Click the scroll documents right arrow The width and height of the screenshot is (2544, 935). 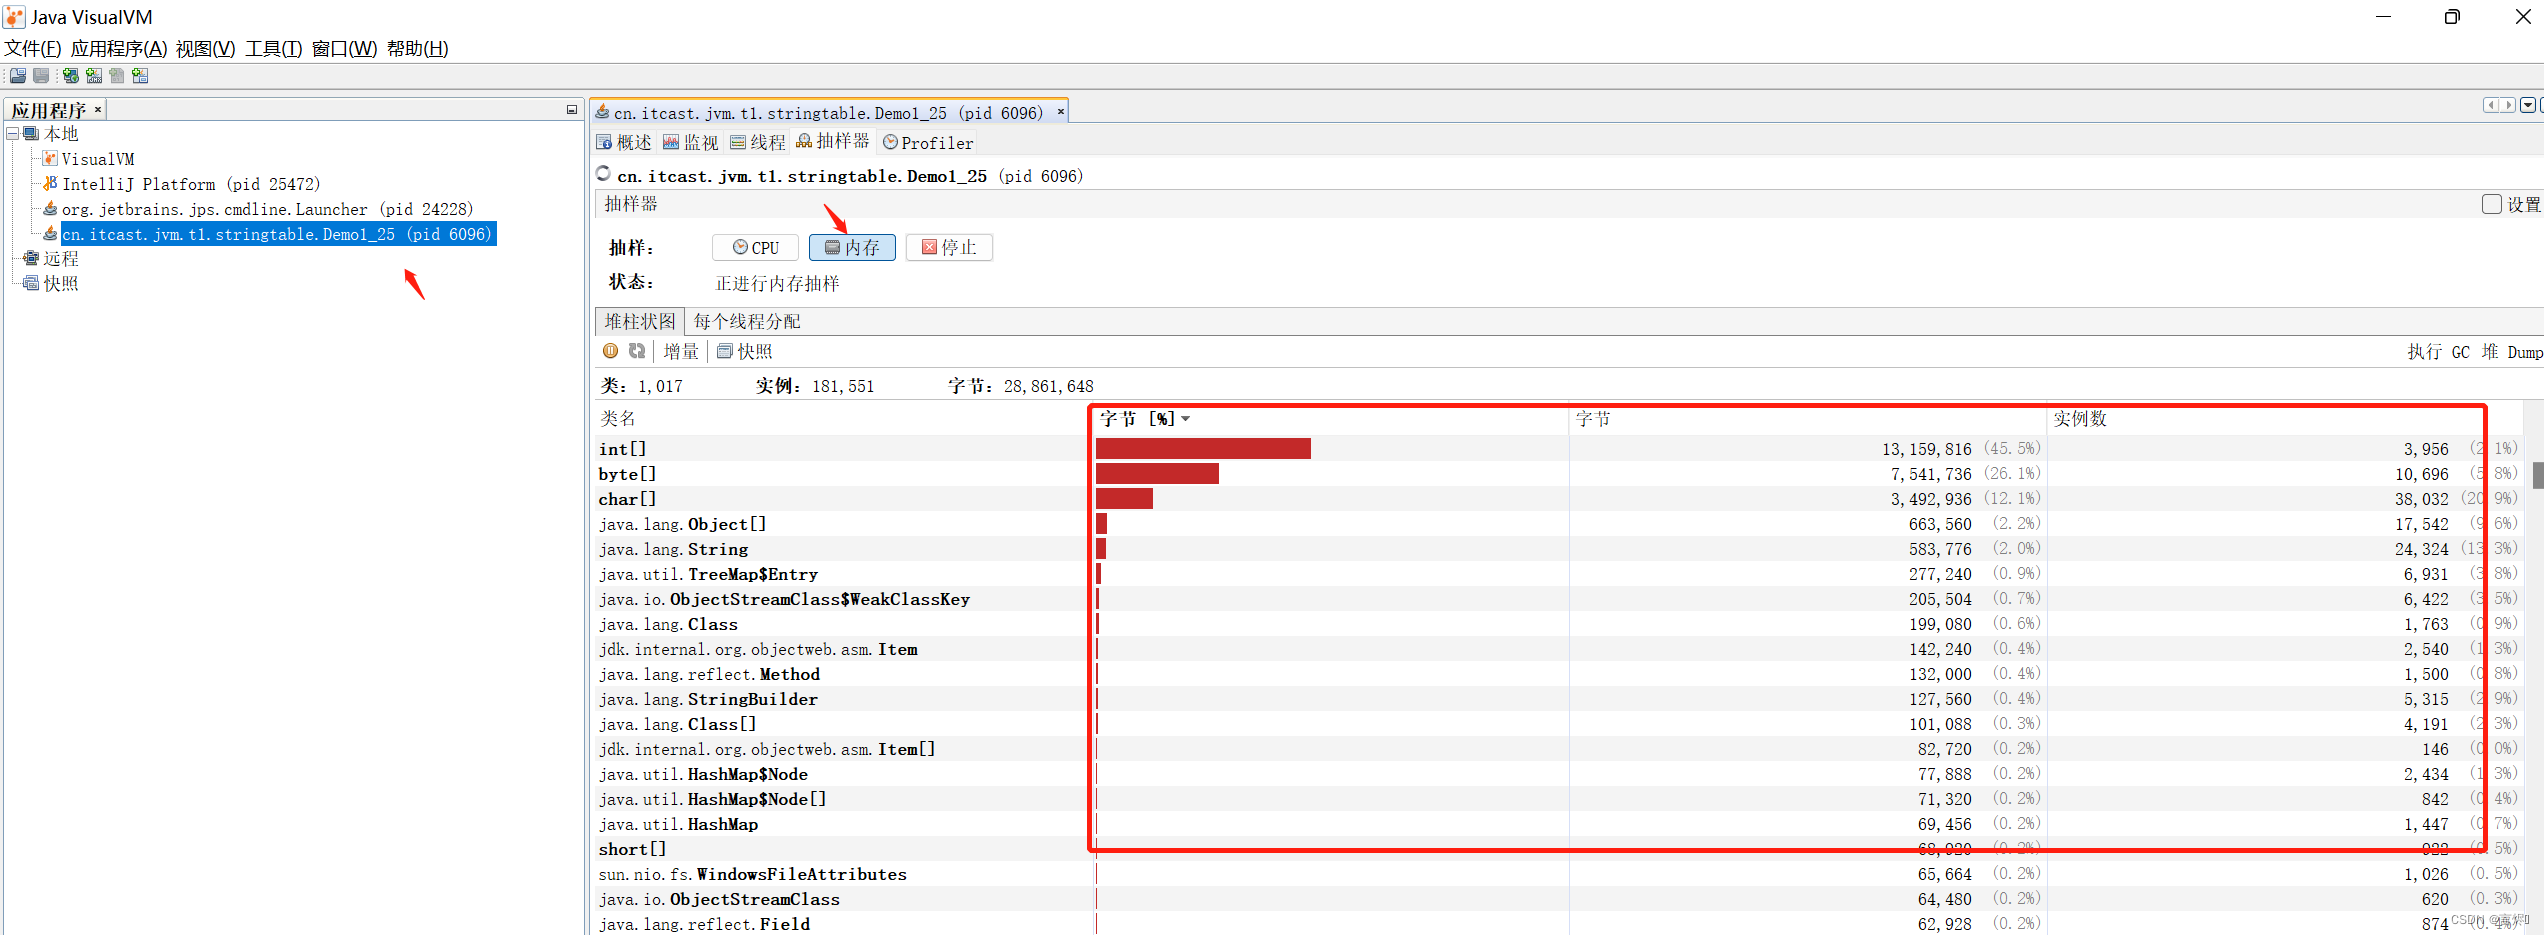tap(2508, 105)
